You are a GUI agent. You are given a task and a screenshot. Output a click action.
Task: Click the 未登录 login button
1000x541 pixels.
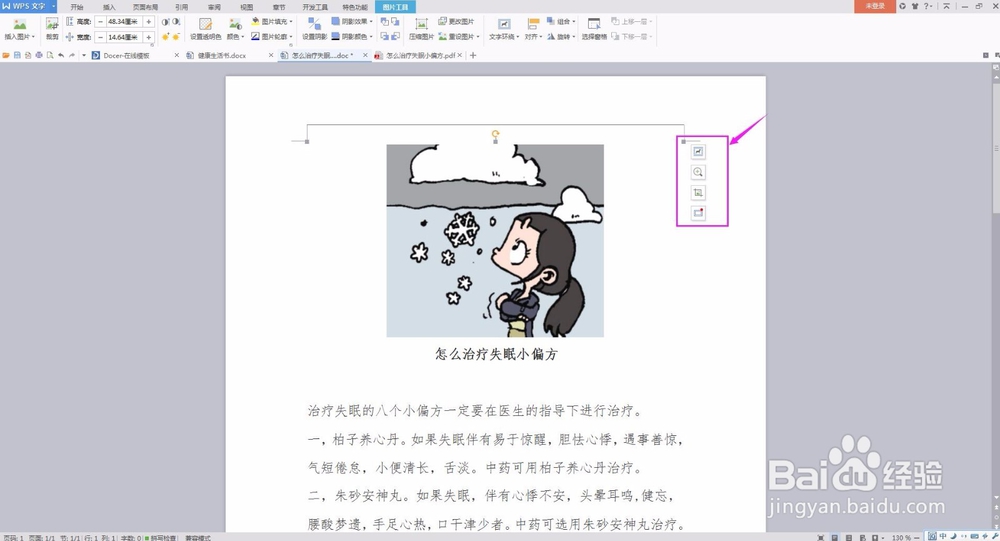pyautogui.click(x=875, y=6)
